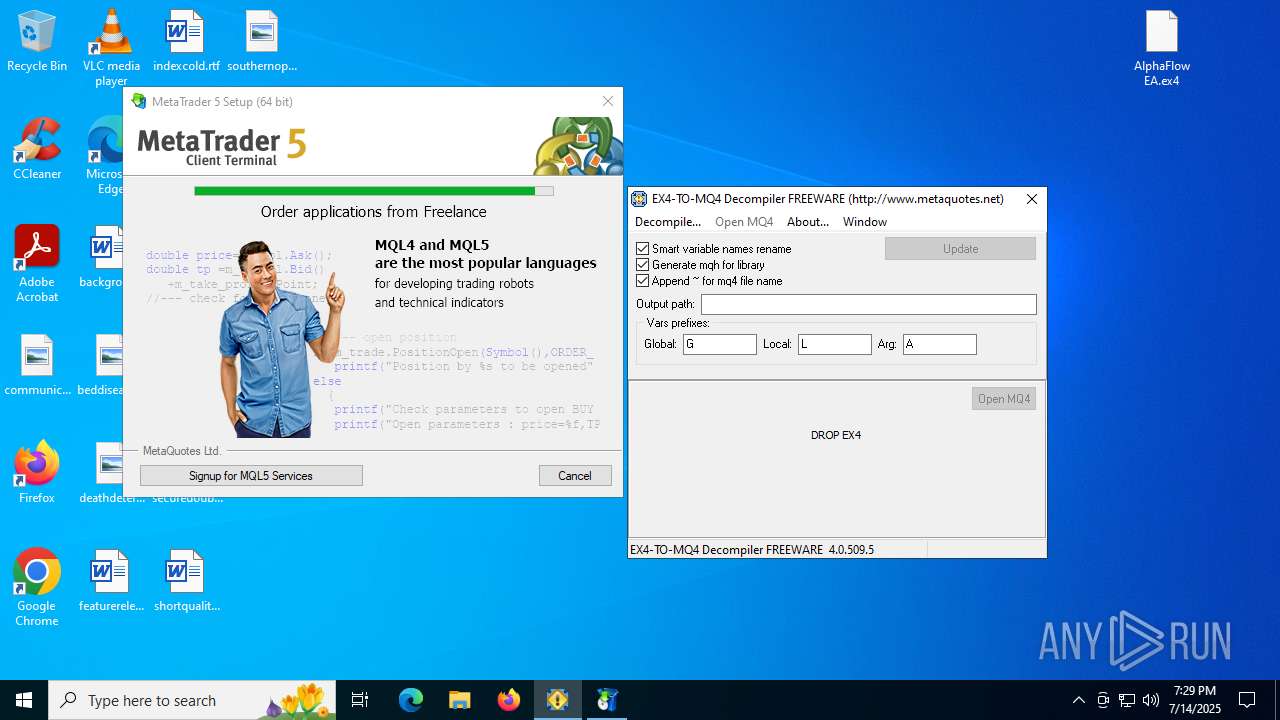
Task: Open volume control in system tray
Action: [x=1151, y=700]
